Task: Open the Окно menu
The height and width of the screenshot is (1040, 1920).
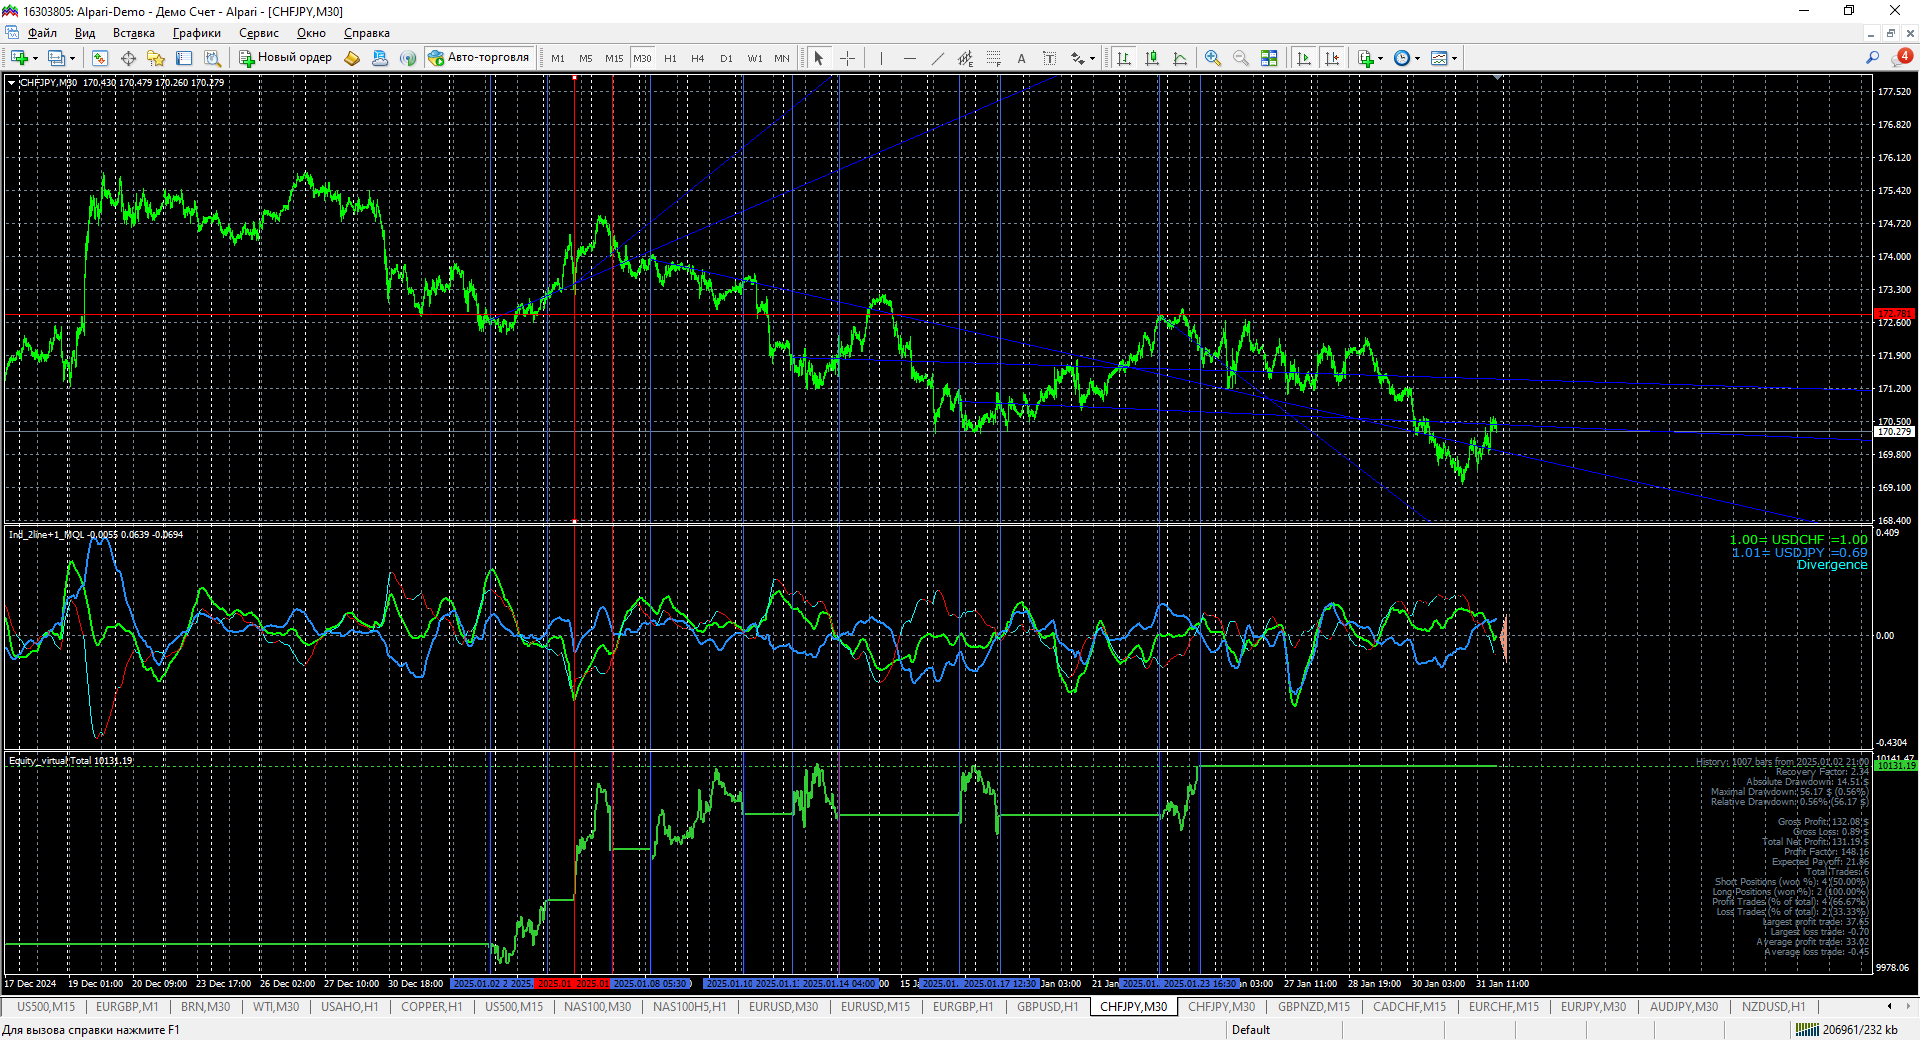Action: pyautogui.click(x=311, y=33)
